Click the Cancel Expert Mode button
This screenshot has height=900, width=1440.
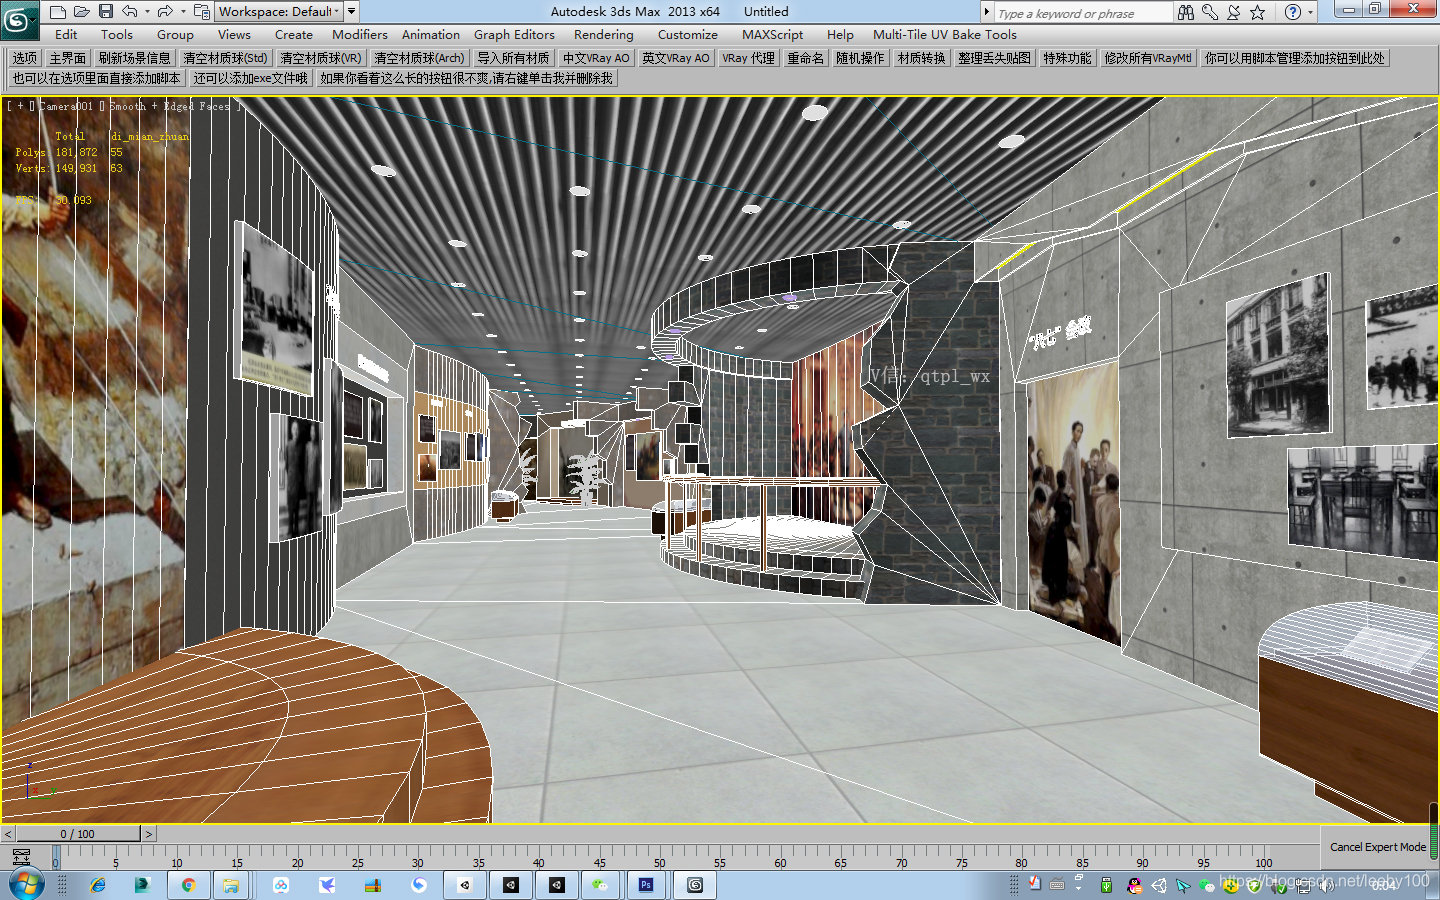coord(1377,847)
